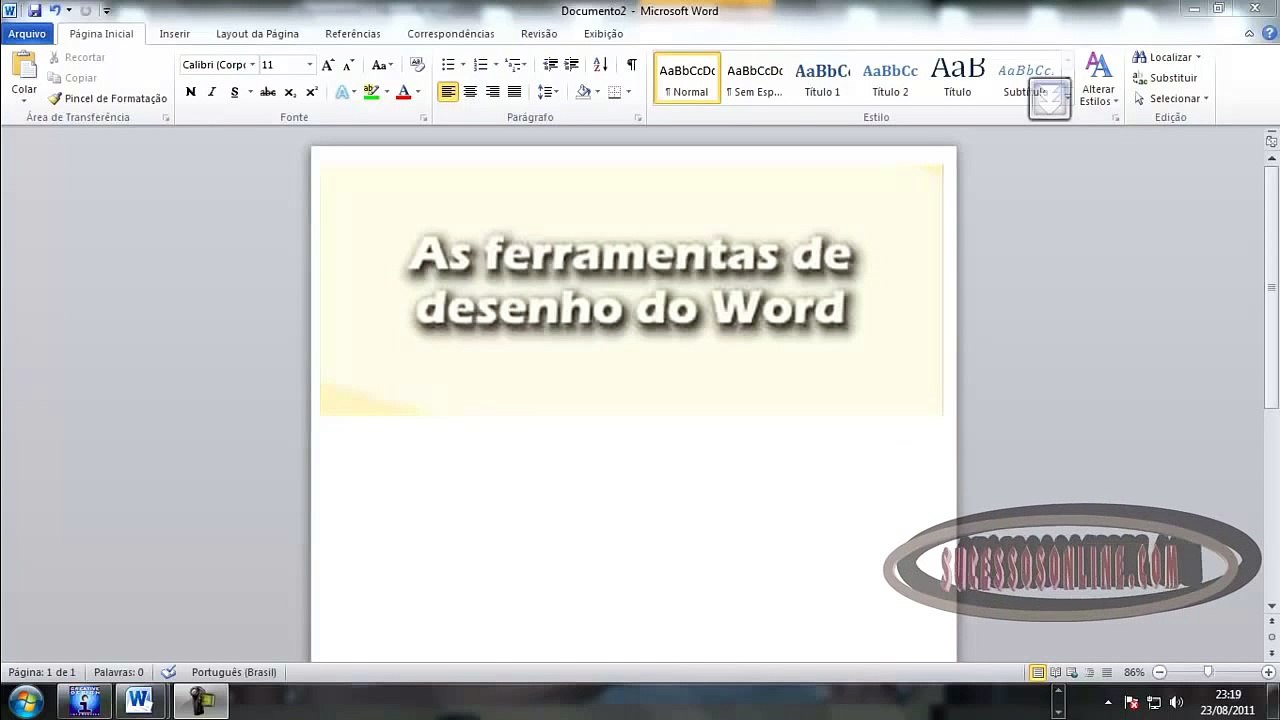Expand Fonte dialog launcher
Screen dimensions: 1280x720
(423, 118)
